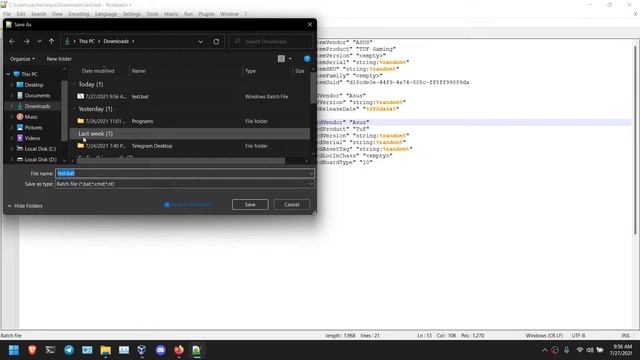
Task: Click the Save button
Action: click(250, 204)
